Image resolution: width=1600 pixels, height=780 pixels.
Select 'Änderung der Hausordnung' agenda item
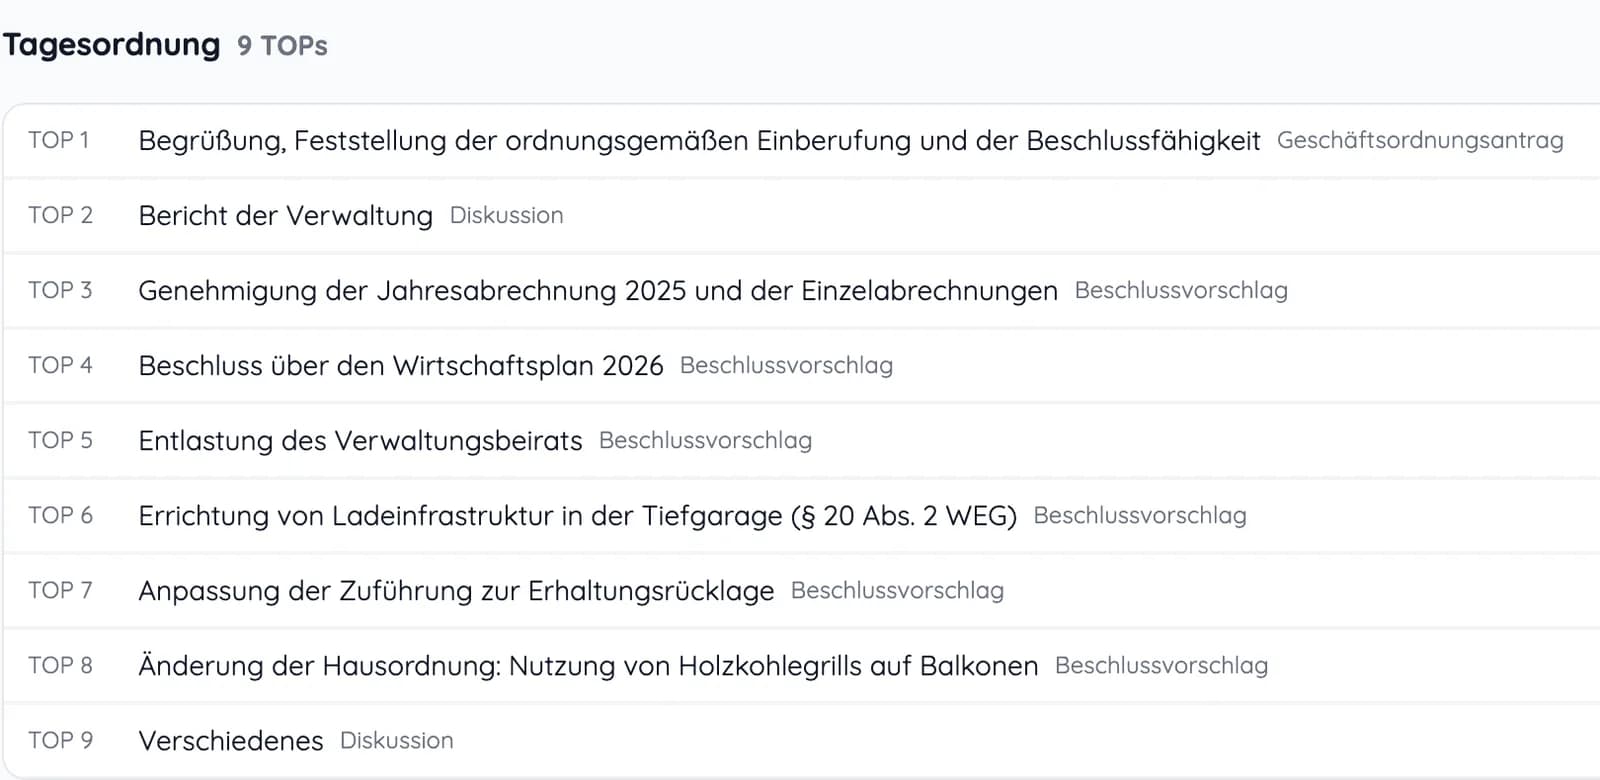coord(588,666)
